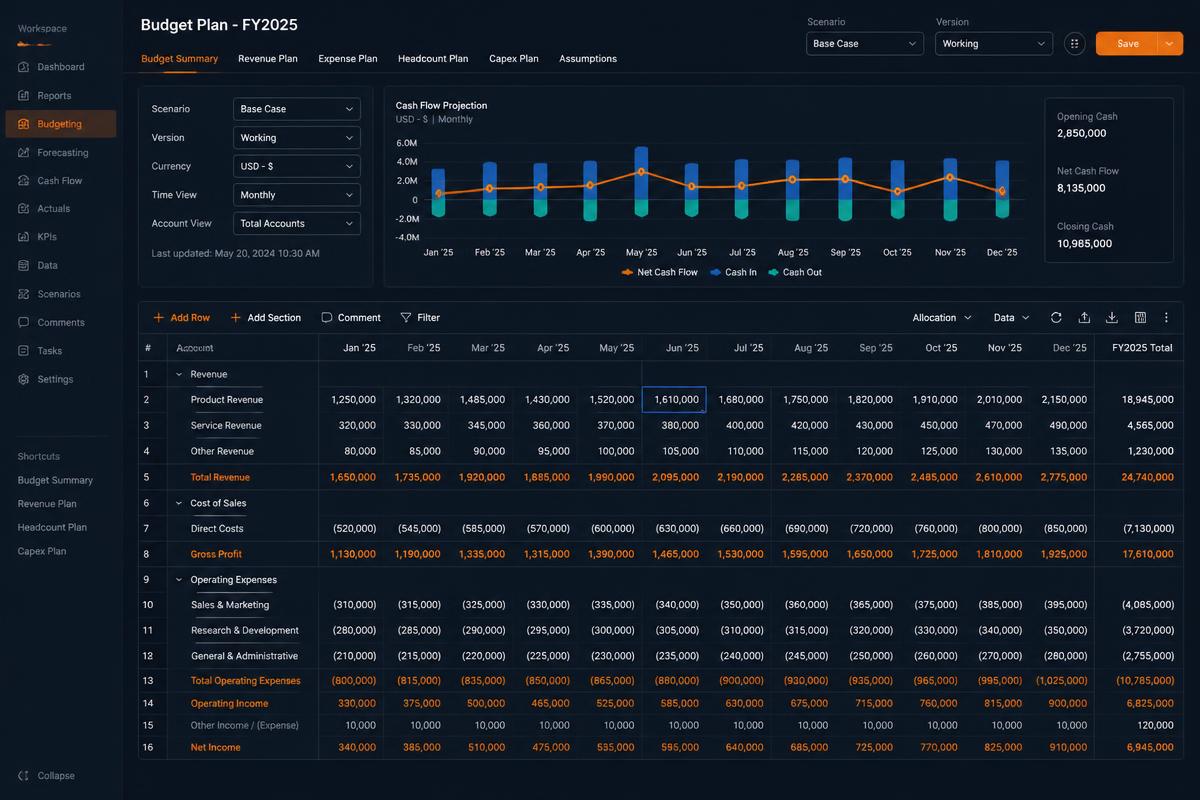Open Dashboard from the sidebar
Screen dimensions: 1200x800
[60, 67]
